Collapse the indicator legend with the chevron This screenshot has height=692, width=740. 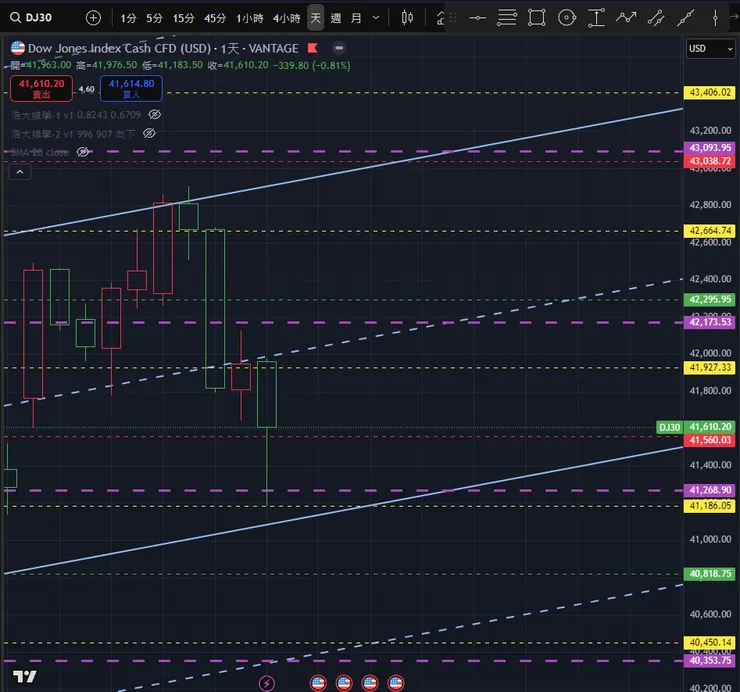[x=20, y=172]
